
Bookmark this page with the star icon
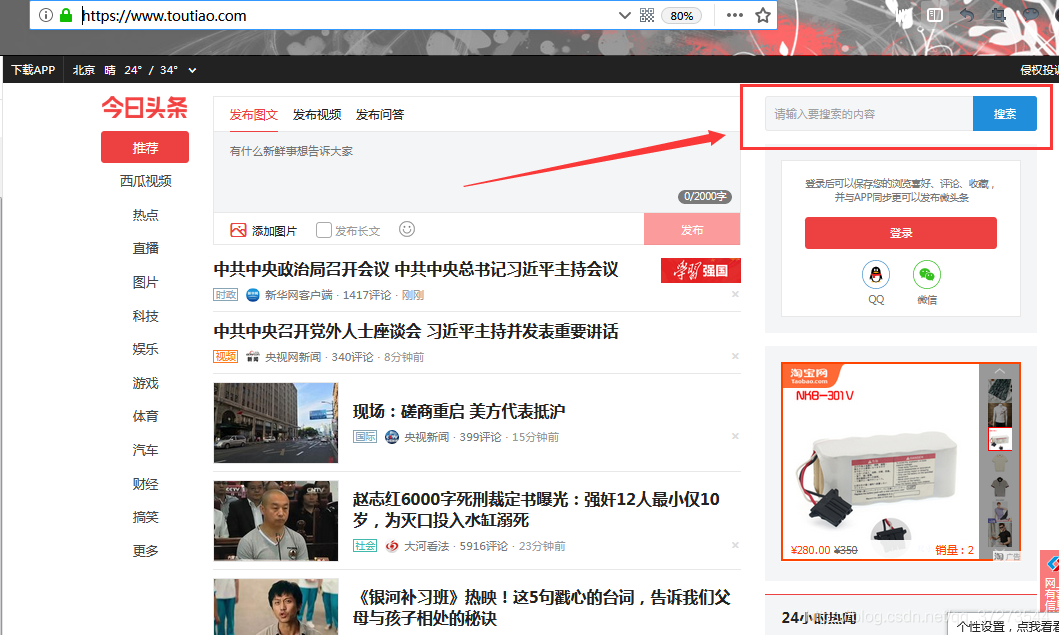(763, 16)
